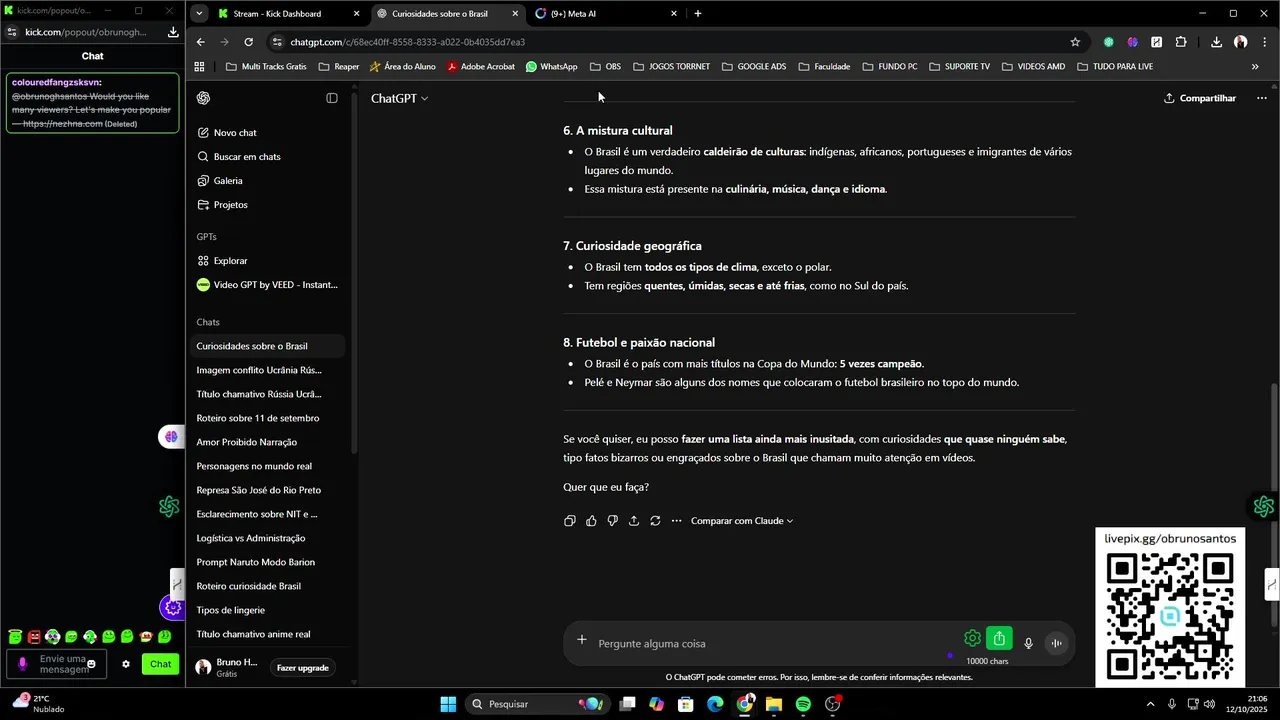
Task: Click the Chrome address bar URL
Action: pyautogui.click(x=408, y=42)
